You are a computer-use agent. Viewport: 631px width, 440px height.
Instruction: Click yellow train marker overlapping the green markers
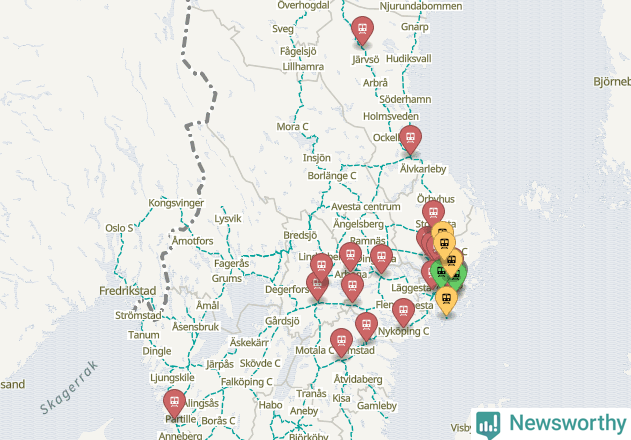coord(452,261)
